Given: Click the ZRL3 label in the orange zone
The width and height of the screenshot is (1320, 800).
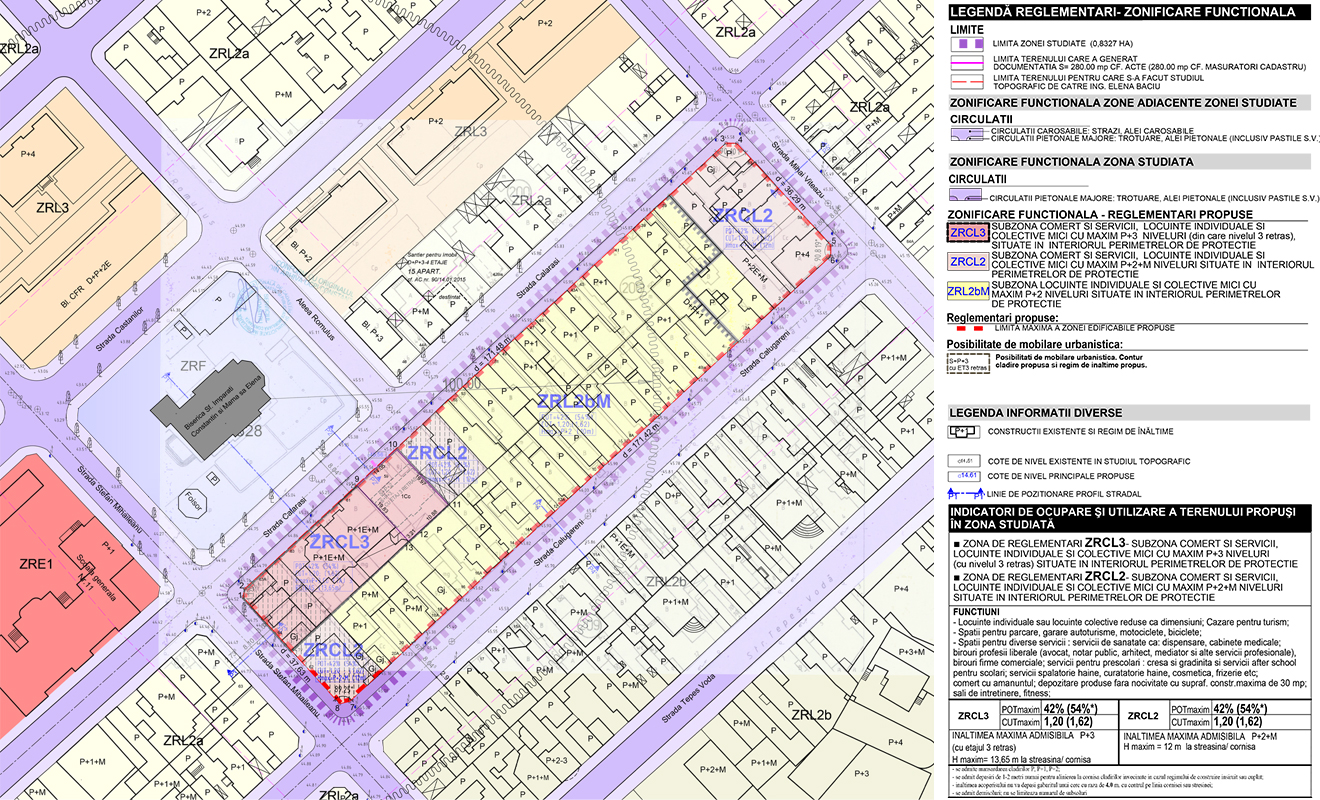Looking at the screenshot, I should pos(52,208).
